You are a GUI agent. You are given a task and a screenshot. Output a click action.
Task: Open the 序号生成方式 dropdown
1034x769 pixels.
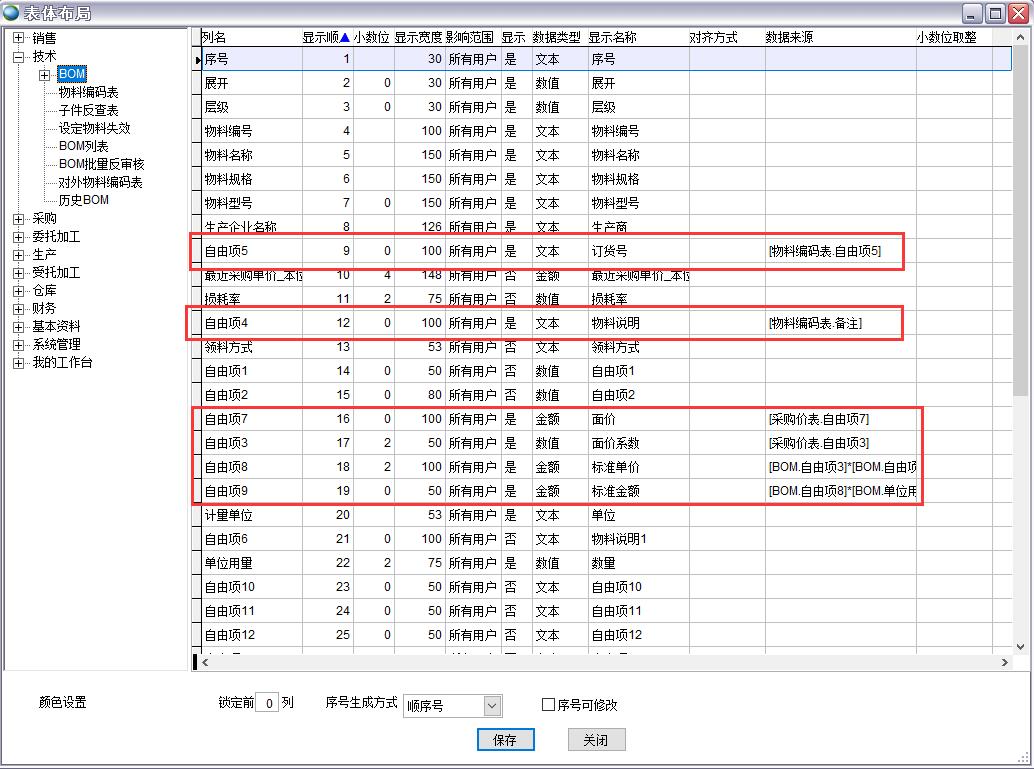coord(491,706)
